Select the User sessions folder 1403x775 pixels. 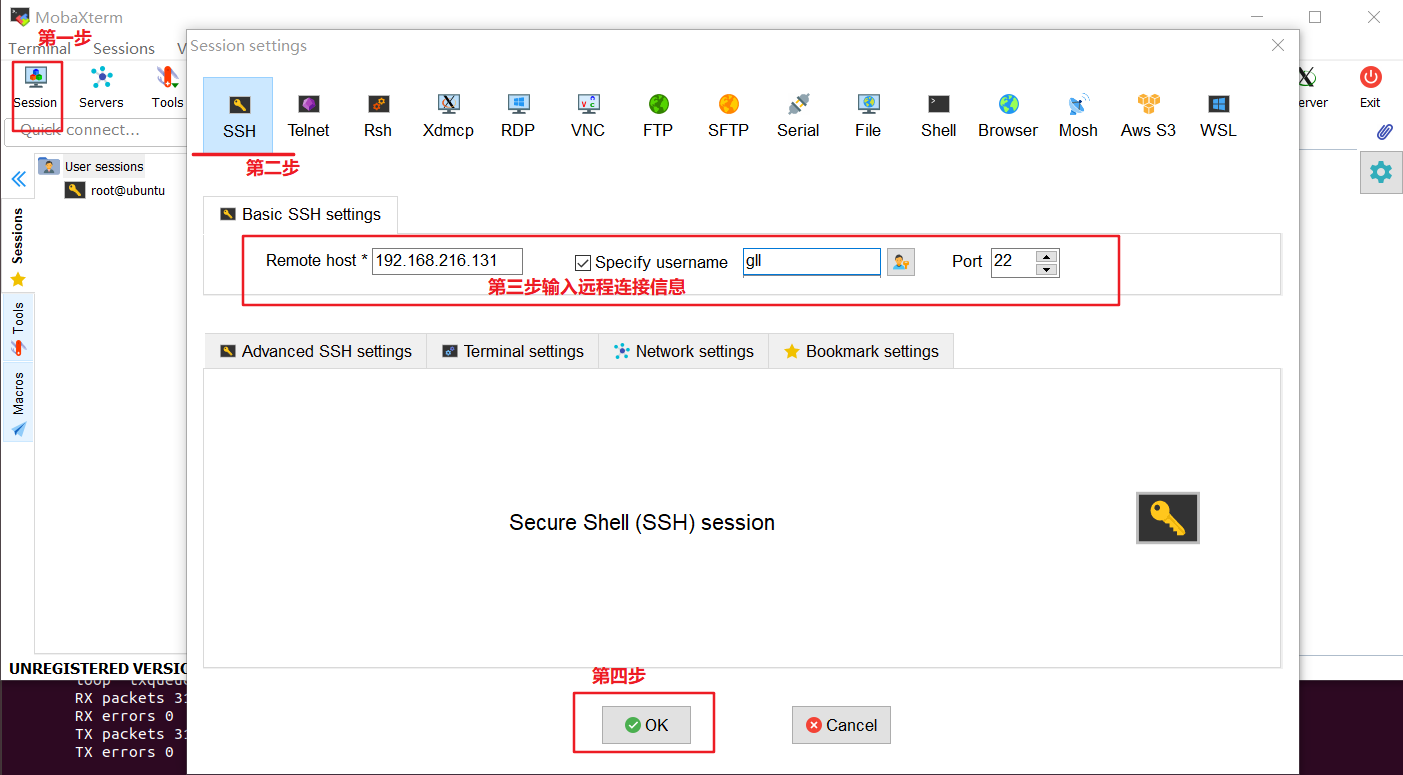pos(104,166)
